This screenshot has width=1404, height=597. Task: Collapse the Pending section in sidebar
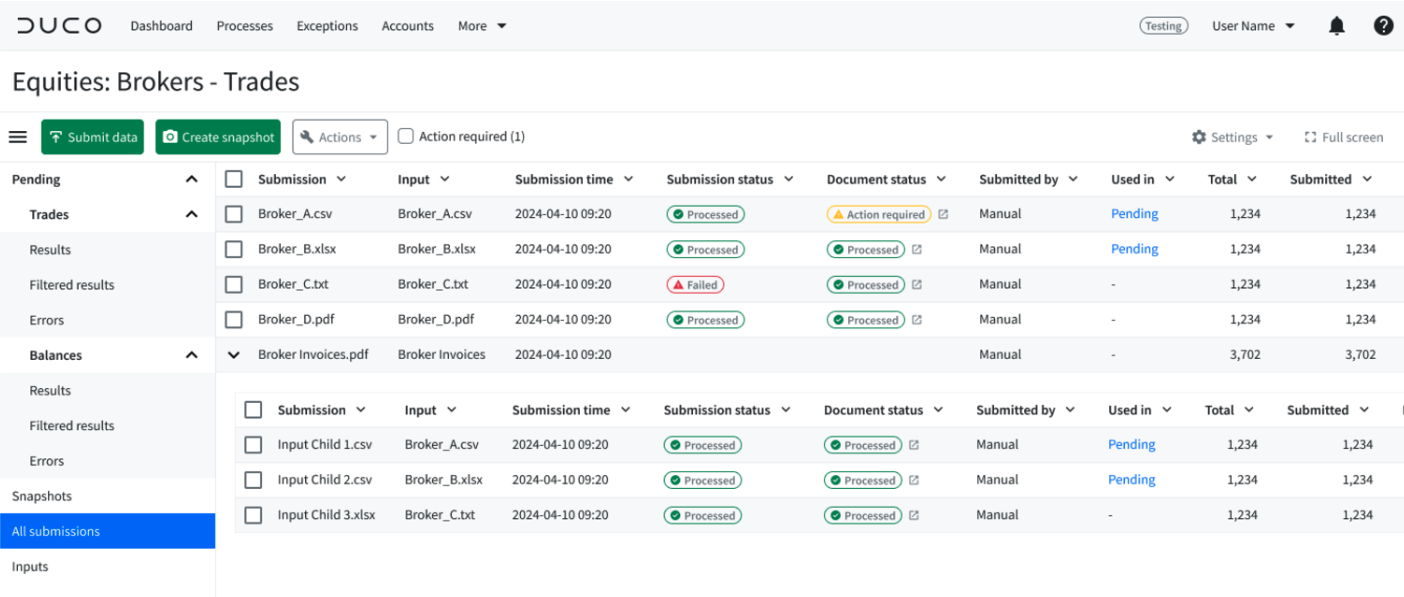coord(192,179)
